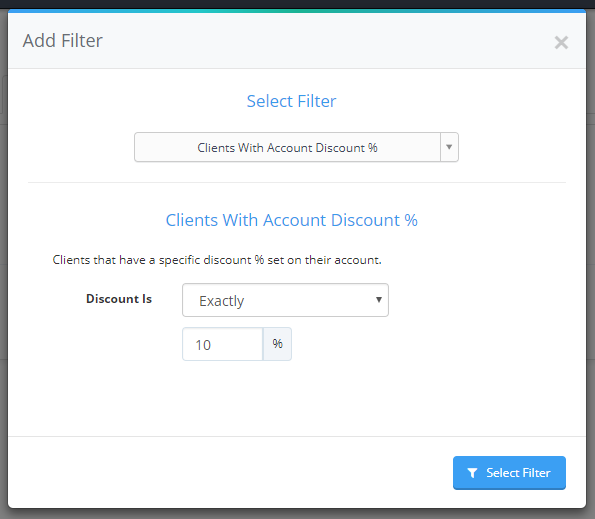
Task: Click the dimmed backdrop right of the dialog
Action: click(x=591, y=266)
